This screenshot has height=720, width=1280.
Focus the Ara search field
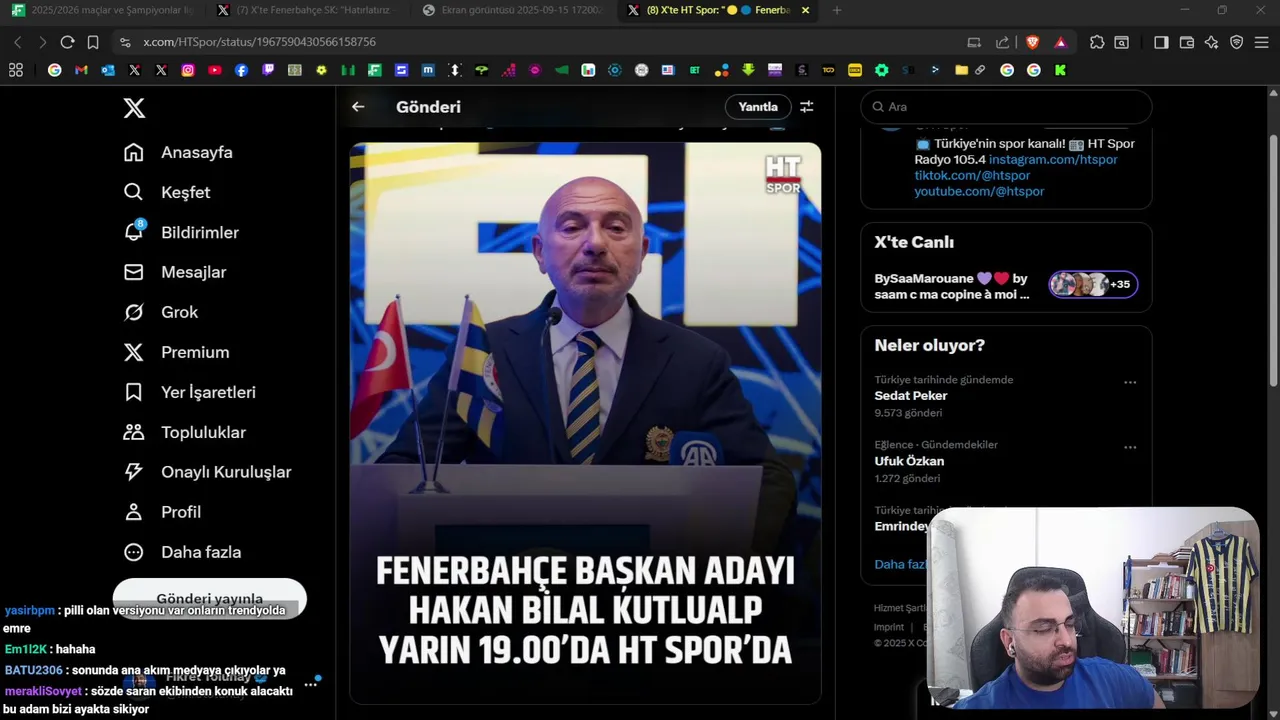1006,107
